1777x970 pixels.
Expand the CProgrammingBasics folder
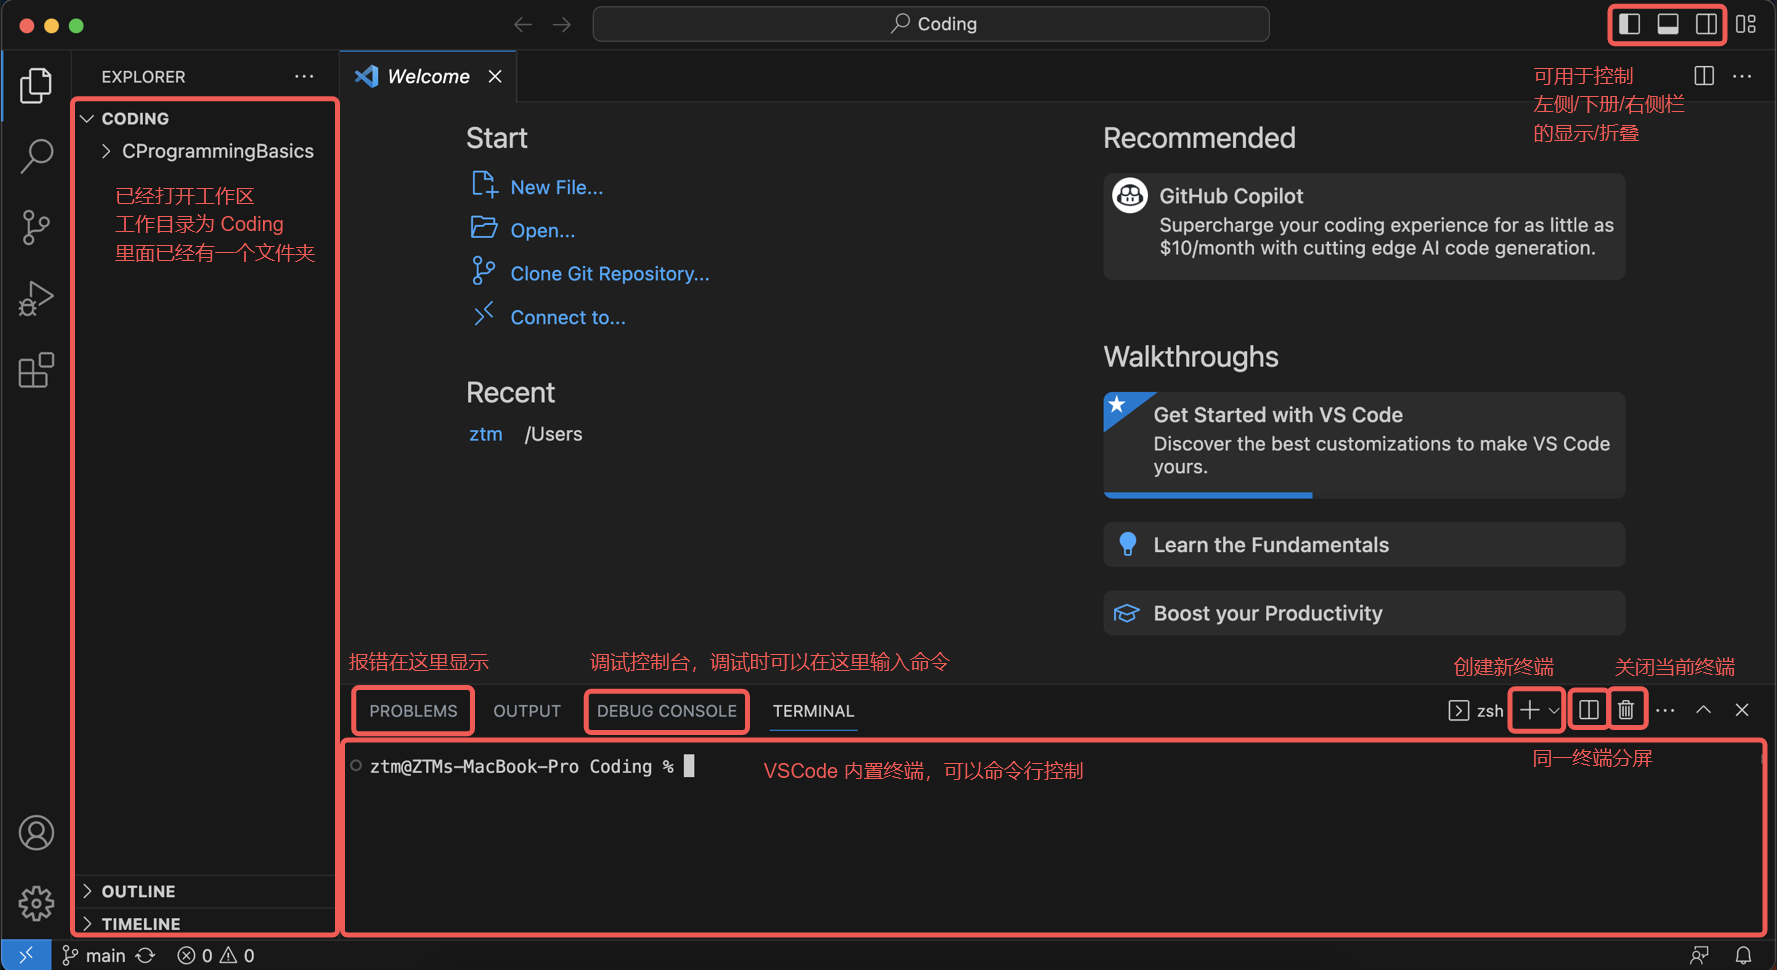205,151
